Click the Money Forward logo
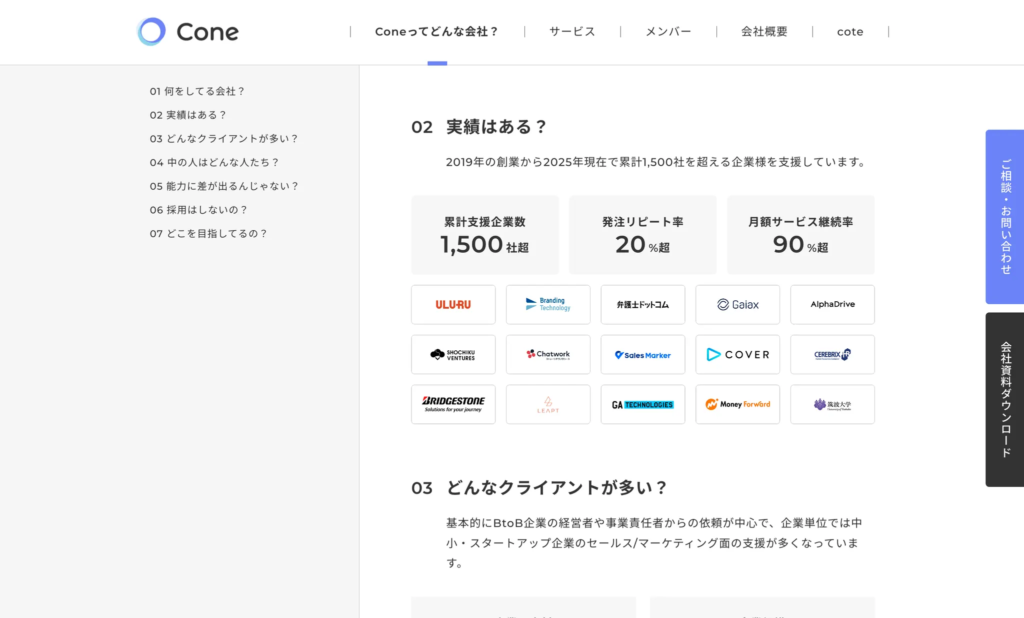This screenshot has height=618, width=1024. click(738, 405)
